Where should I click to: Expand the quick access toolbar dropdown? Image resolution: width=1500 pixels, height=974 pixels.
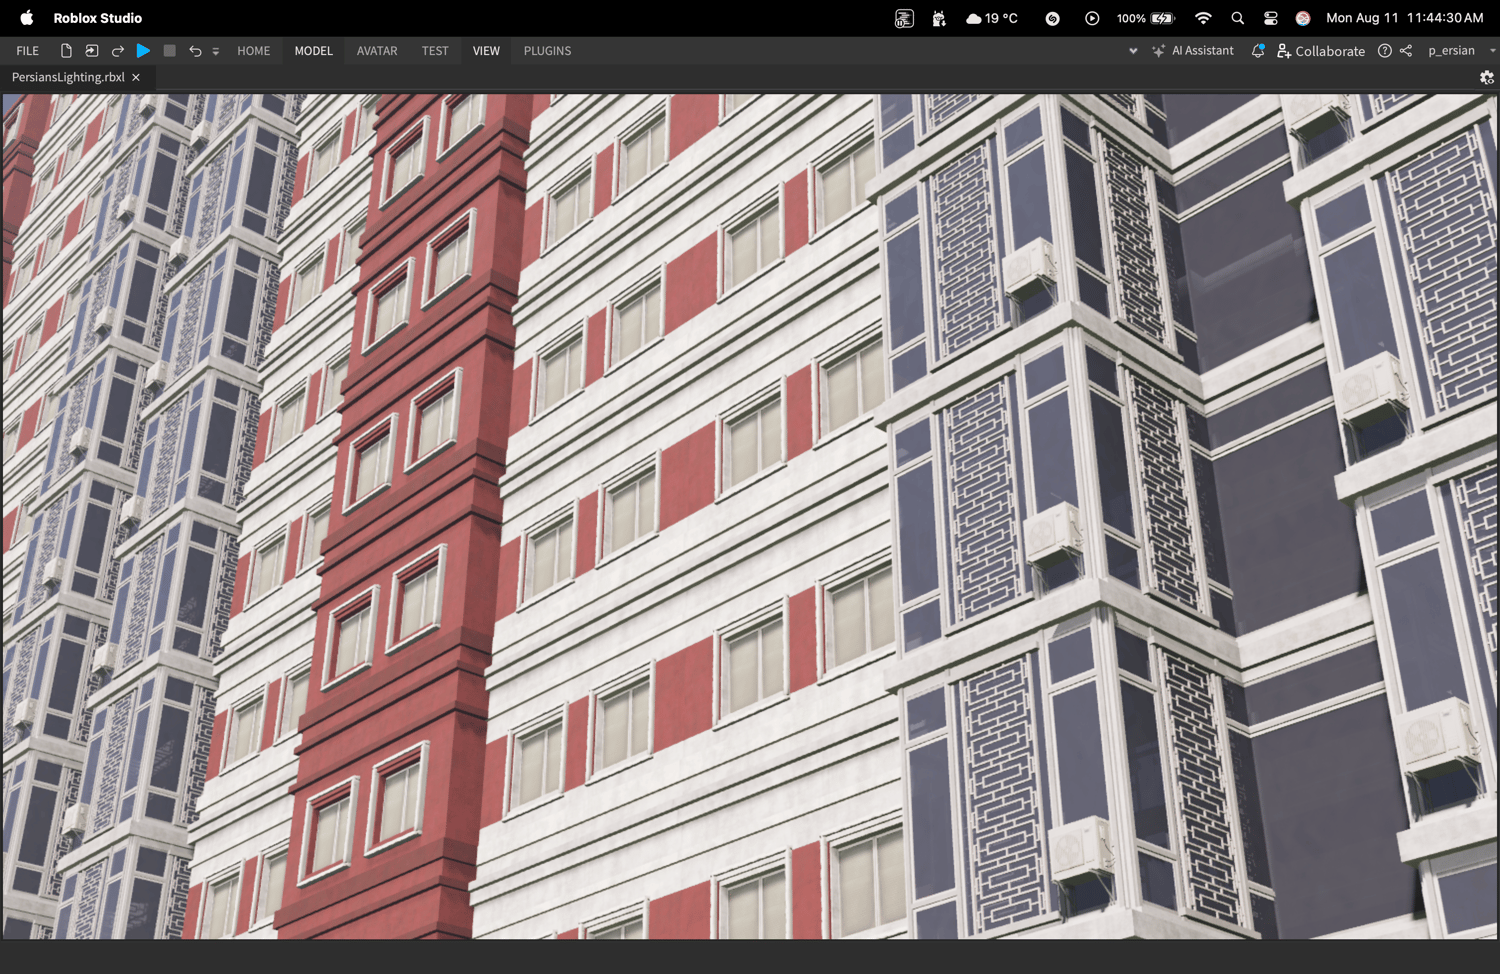coord(216,51)
